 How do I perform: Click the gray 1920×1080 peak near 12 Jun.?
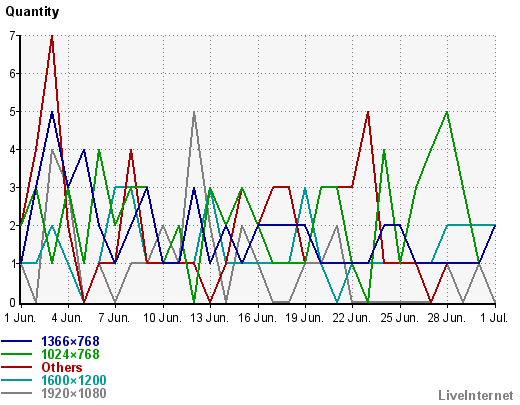(x=194, y=112)
